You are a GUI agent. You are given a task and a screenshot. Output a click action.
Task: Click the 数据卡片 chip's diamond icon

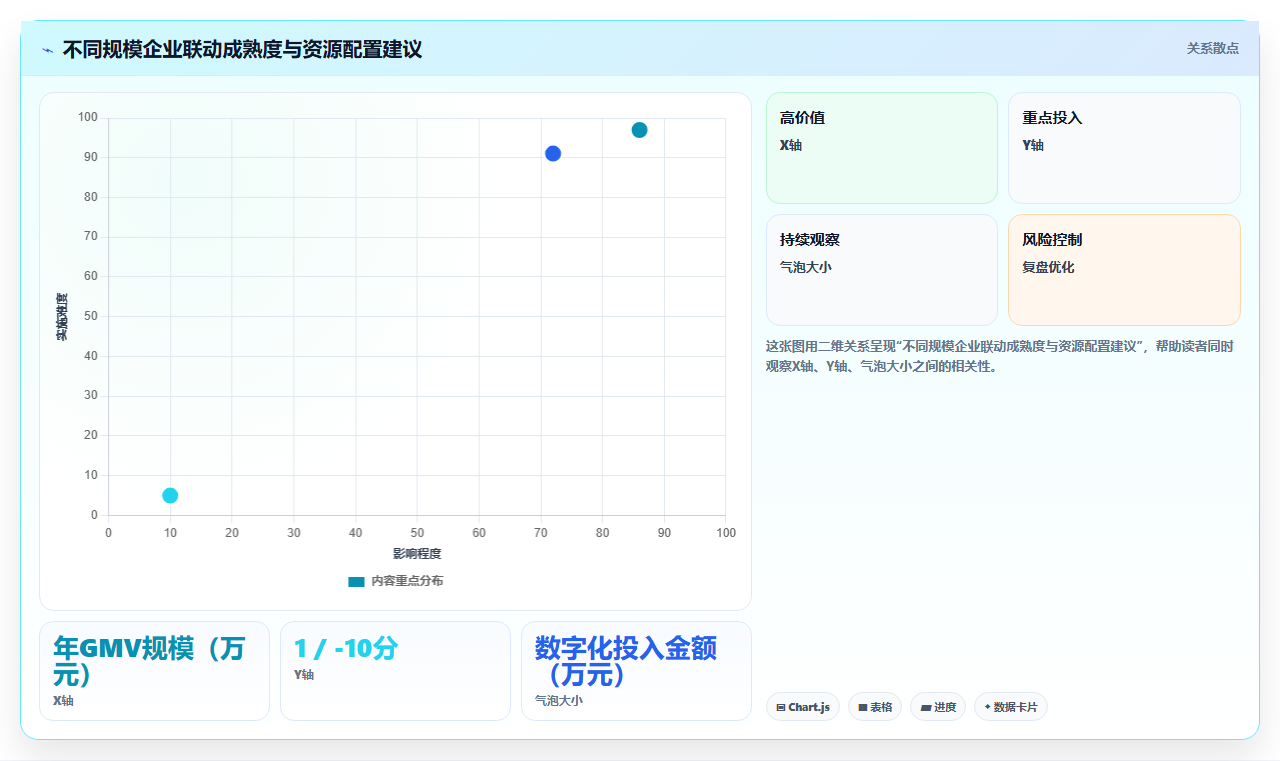click(987, 707)
